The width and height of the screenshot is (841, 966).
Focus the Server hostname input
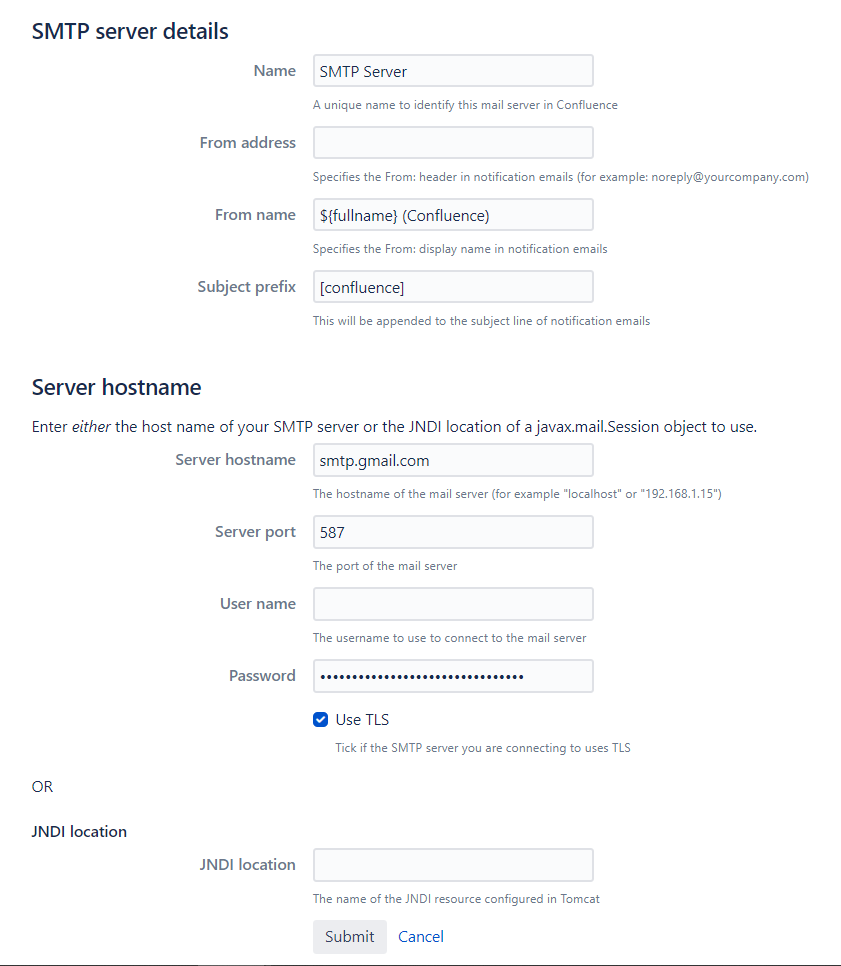tap(452, 459)
